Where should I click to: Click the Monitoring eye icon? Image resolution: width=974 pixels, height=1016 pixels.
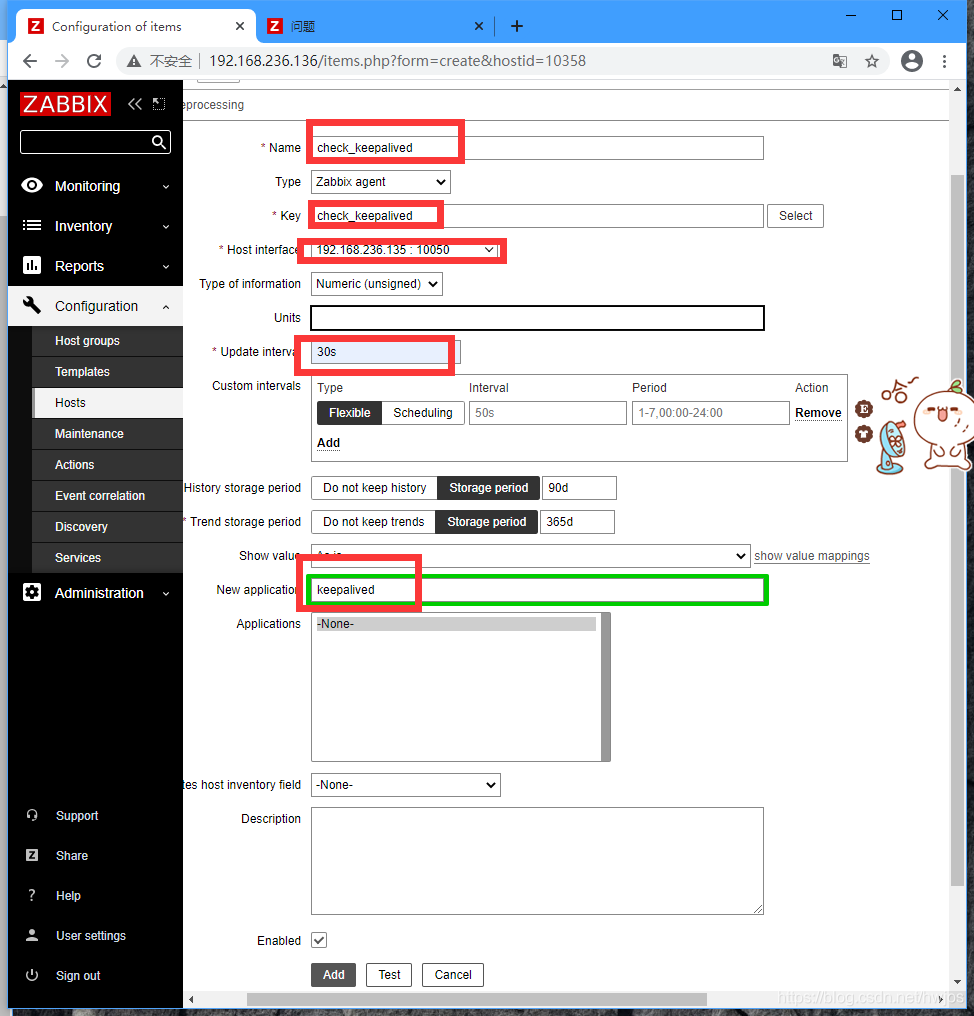(32, 186)
